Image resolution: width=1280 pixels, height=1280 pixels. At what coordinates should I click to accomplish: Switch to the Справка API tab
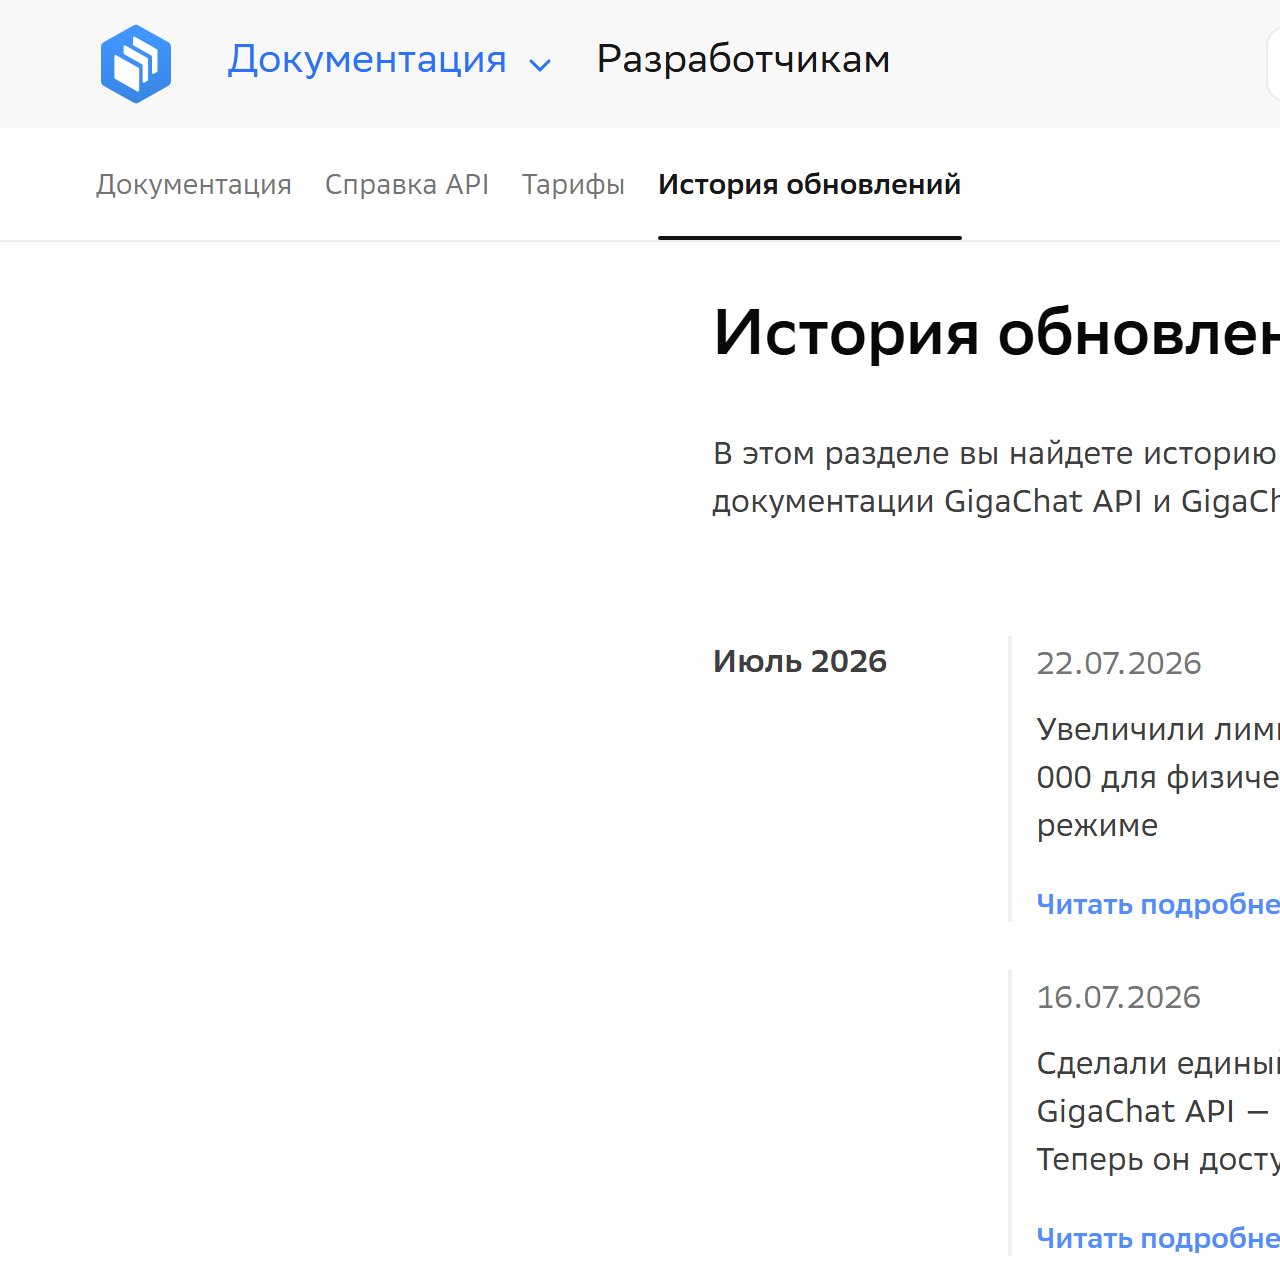[407, 185]
